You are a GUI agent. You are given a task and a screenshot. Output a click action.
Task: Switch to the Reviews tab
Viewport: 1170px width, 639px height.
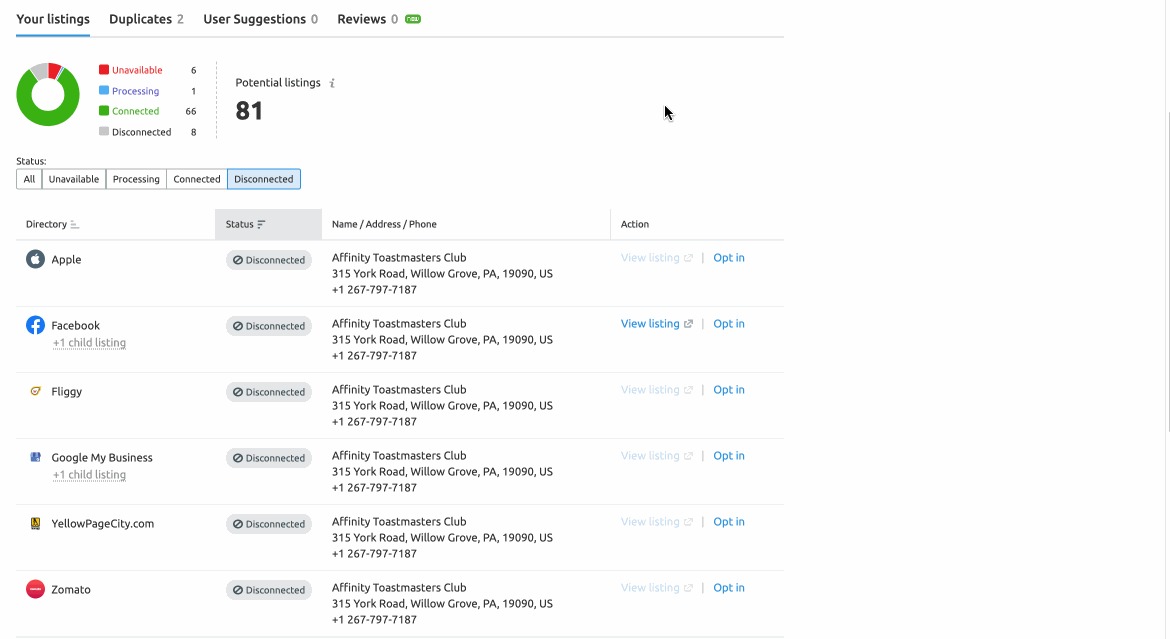coord(368,19)
